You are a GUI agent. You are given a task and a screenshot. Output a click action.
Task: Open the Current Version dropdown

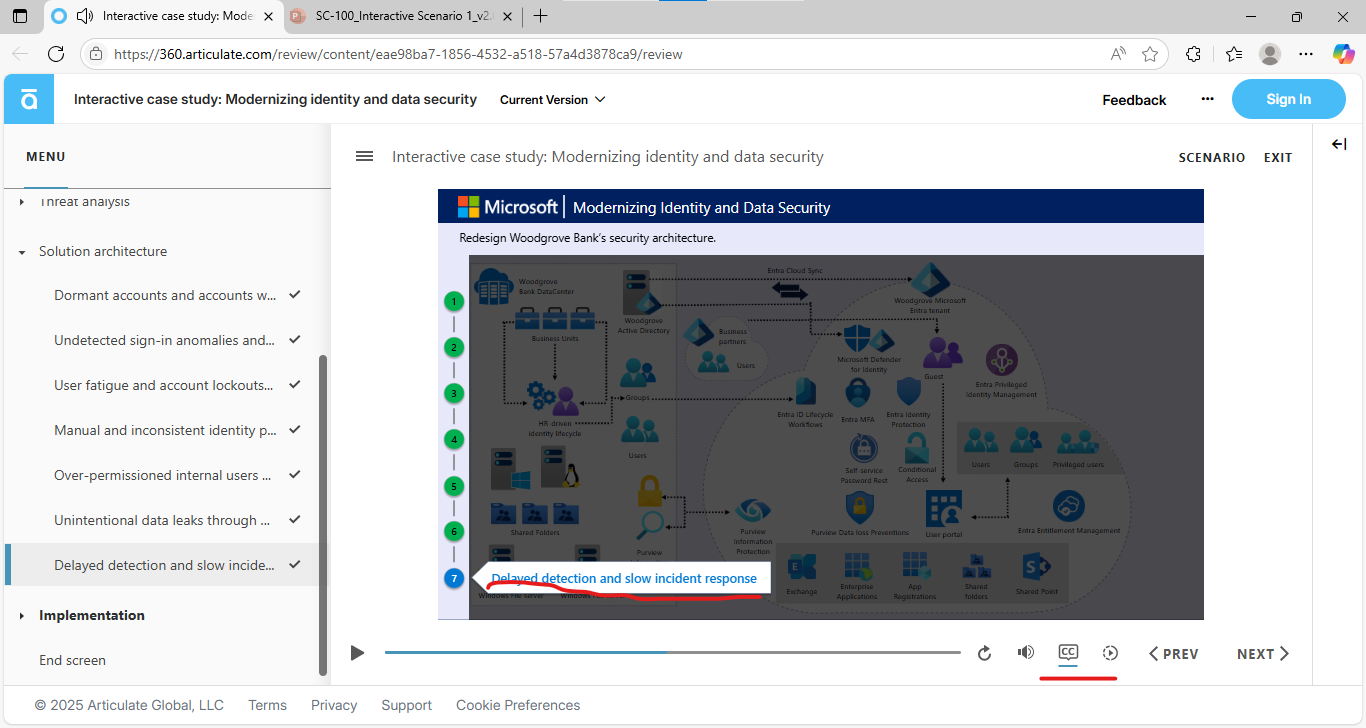tap(553, 100)
